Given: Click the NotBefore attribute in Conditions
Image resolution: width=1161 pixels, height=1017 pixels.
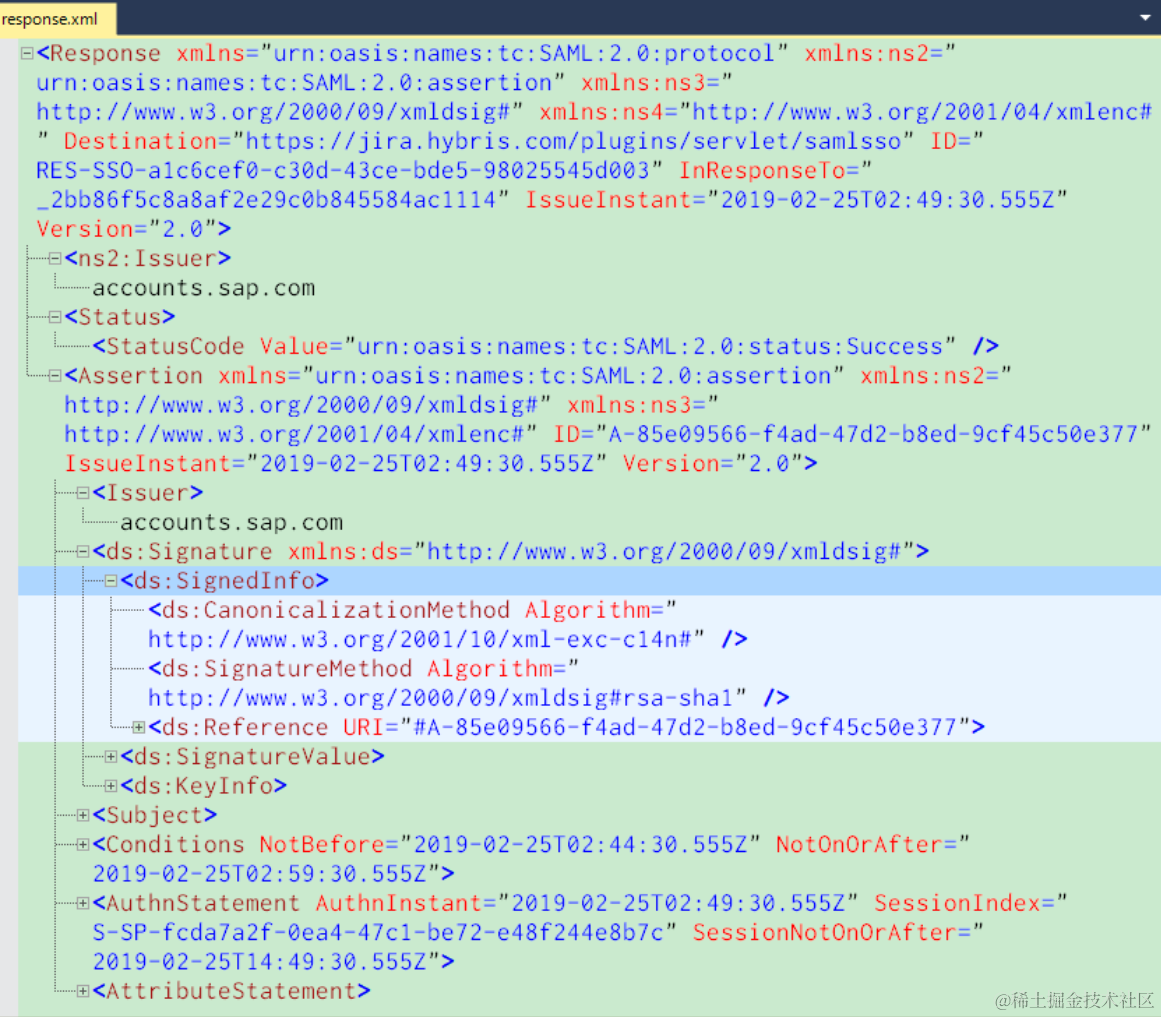Looking at the screenshot, I should 322,845.
